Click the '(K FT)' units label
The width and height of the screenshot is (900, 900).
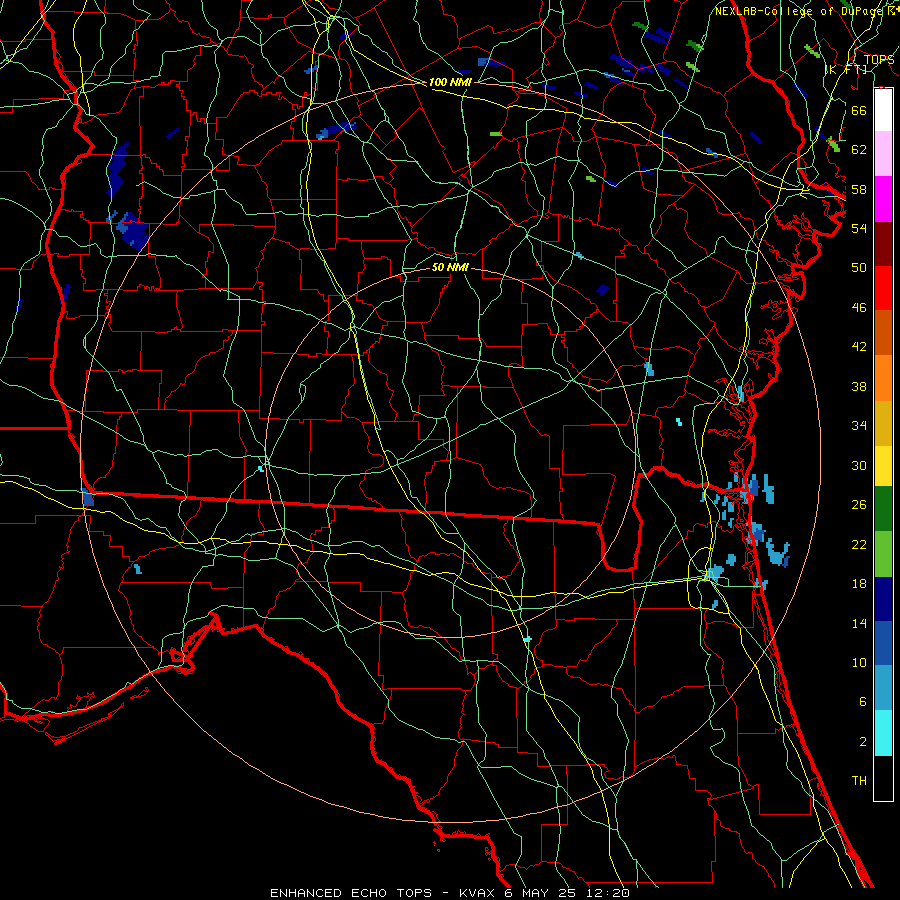846,69
